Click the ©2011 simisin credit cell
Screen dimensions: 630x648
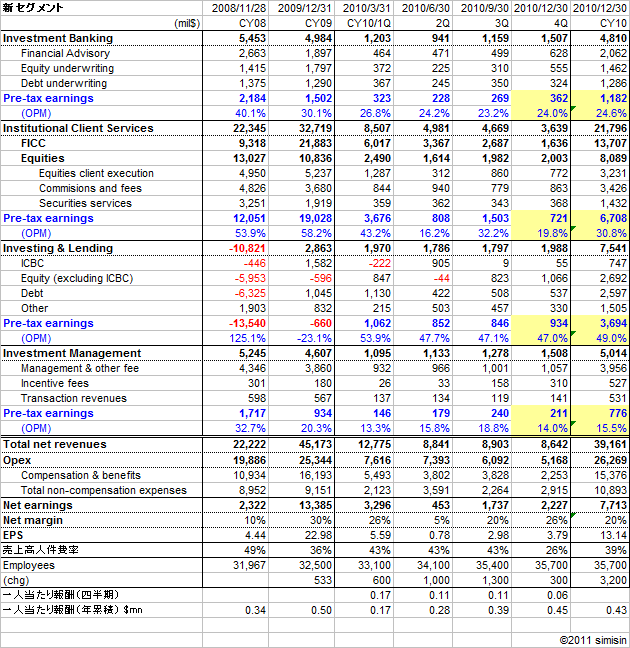click(x=593, y=640)
